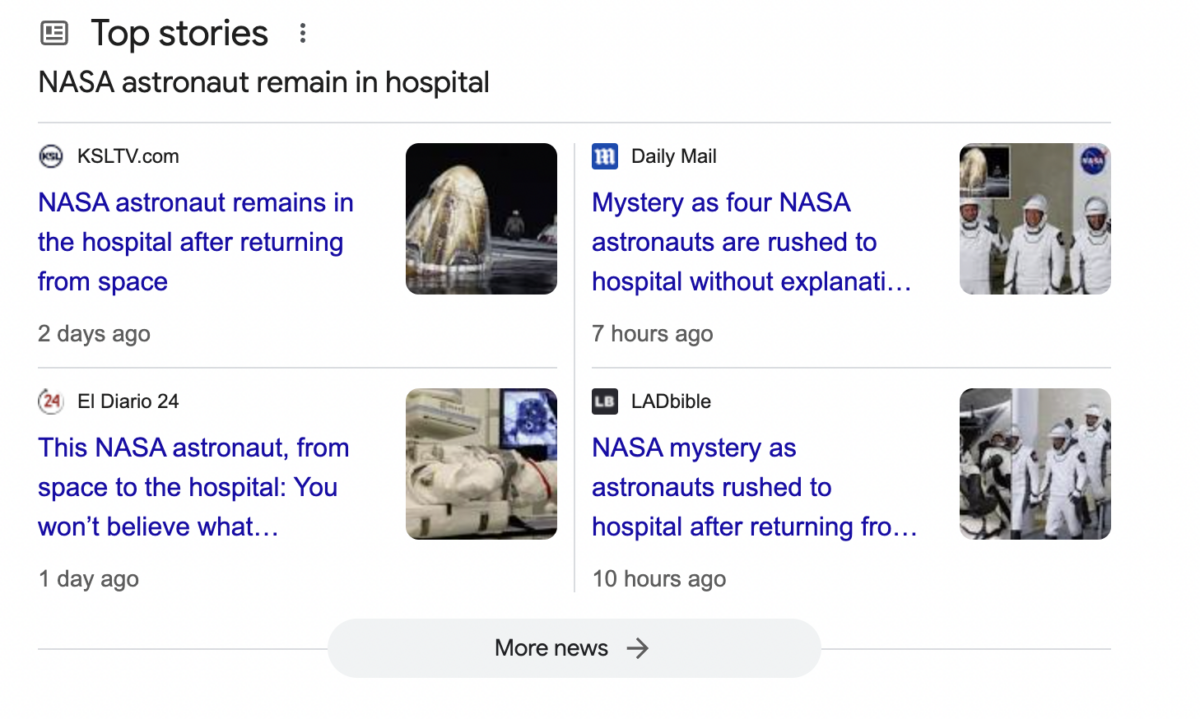The image size is (1200, 719).
Task: Click the LADbible story thumbnail
Action: point(1035,464)
